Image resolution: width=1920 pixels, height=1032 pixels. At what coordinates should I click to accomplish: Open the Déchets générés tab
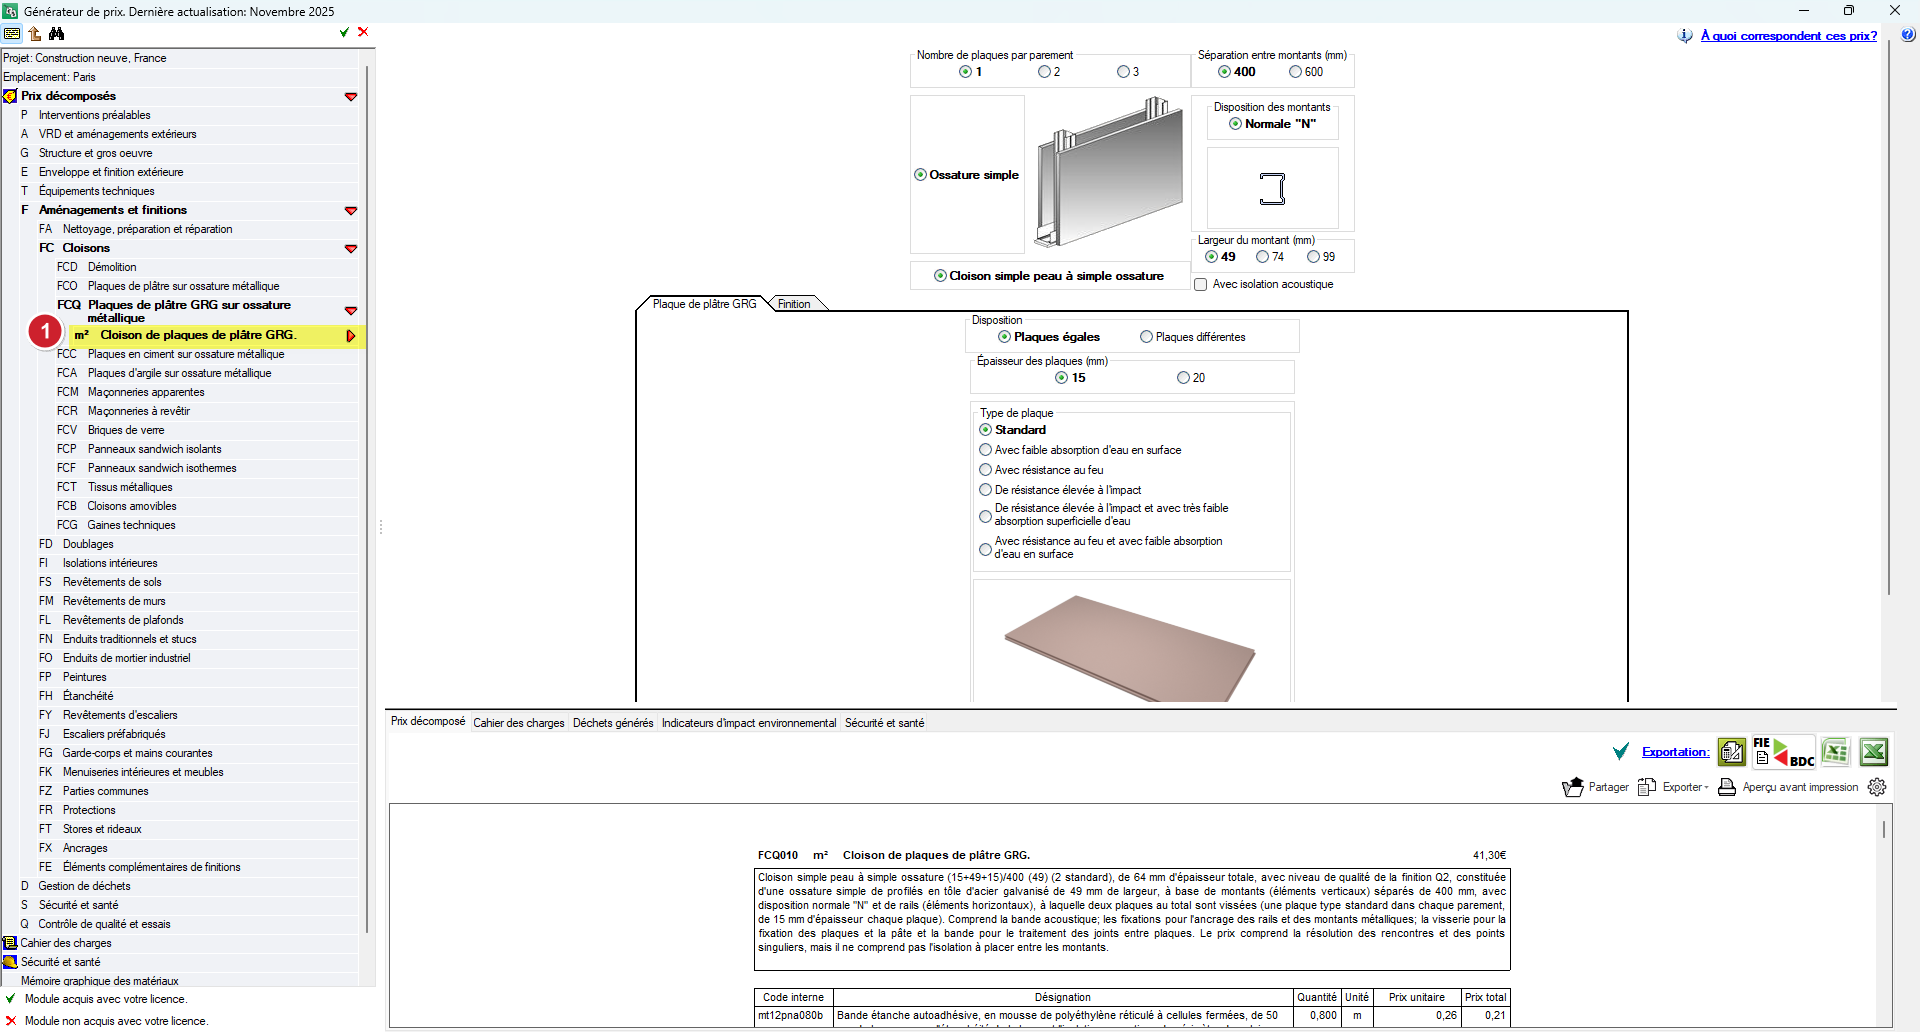click(613, 723)
